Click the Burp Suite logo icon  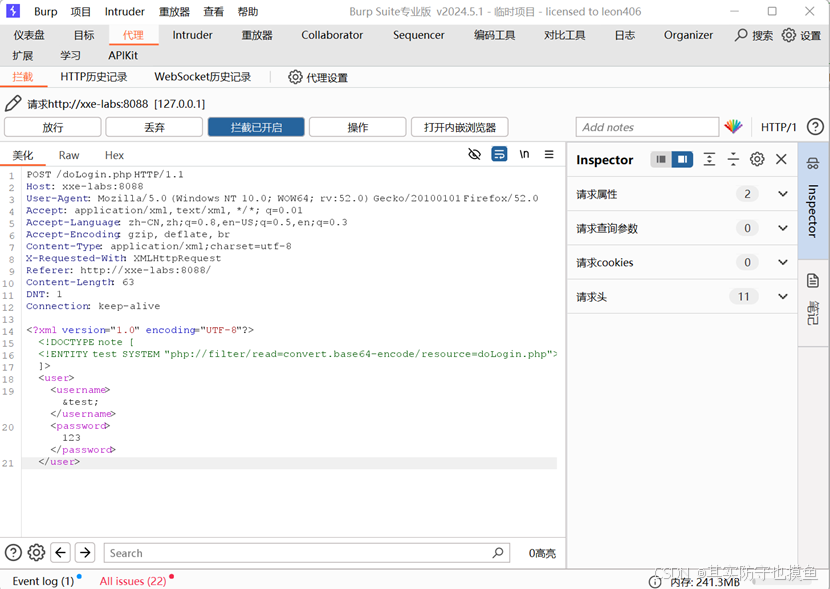[13, 11]
